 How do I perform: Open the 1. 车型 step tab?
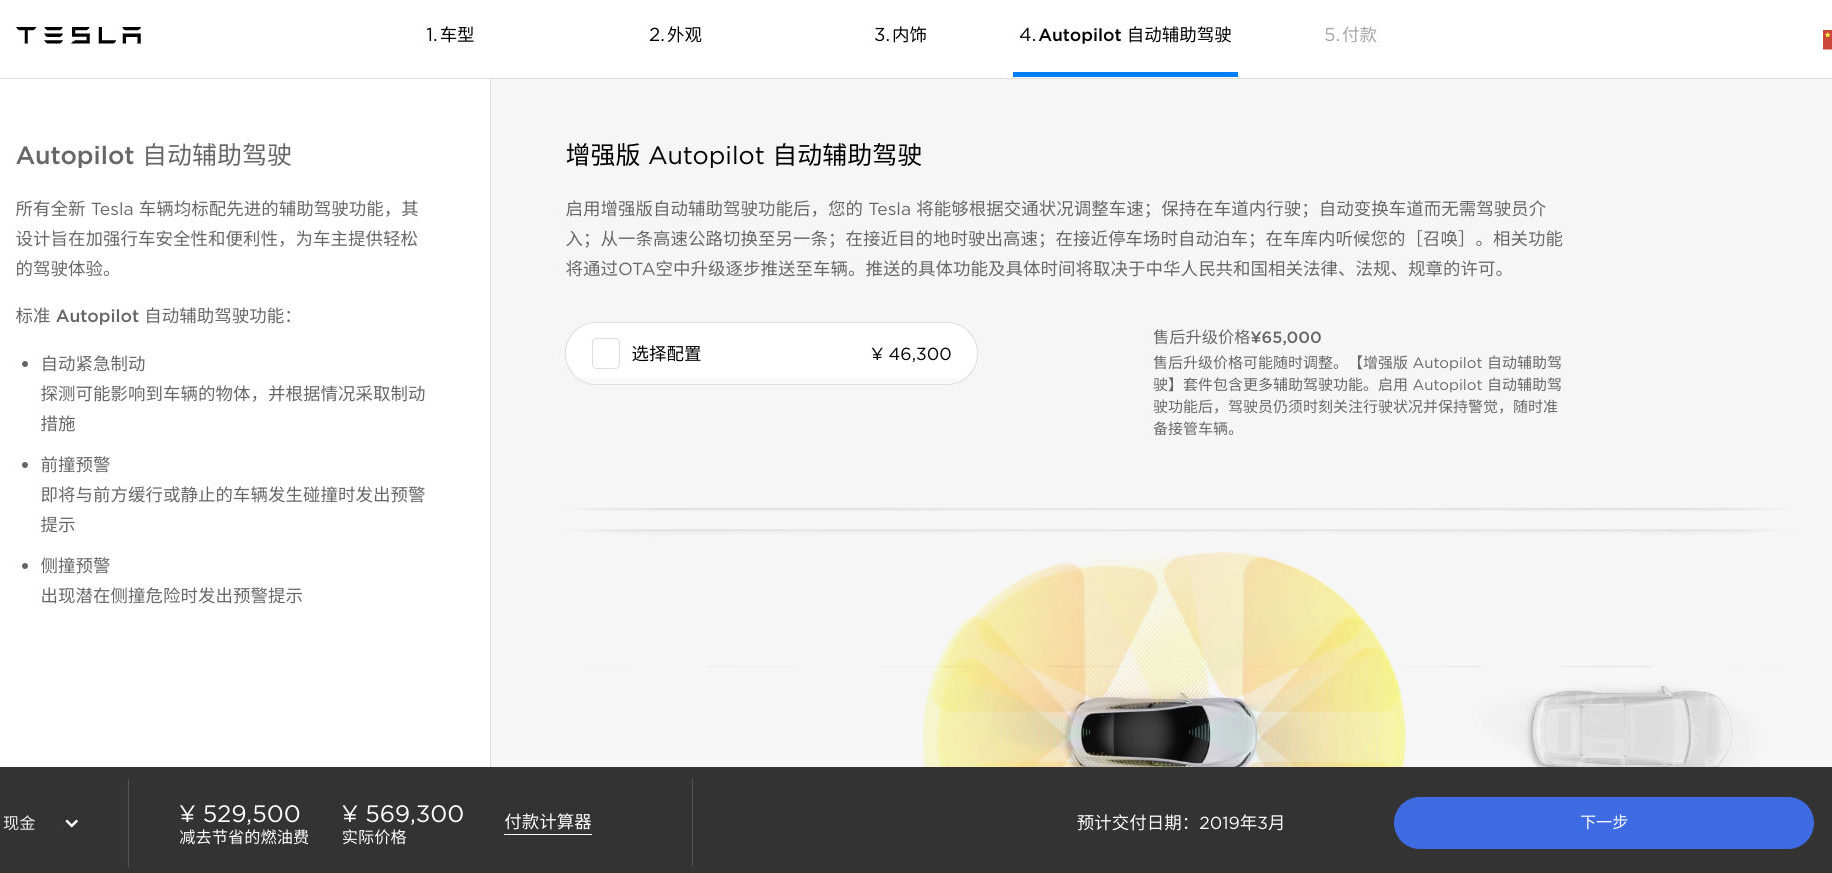(450, 35)
